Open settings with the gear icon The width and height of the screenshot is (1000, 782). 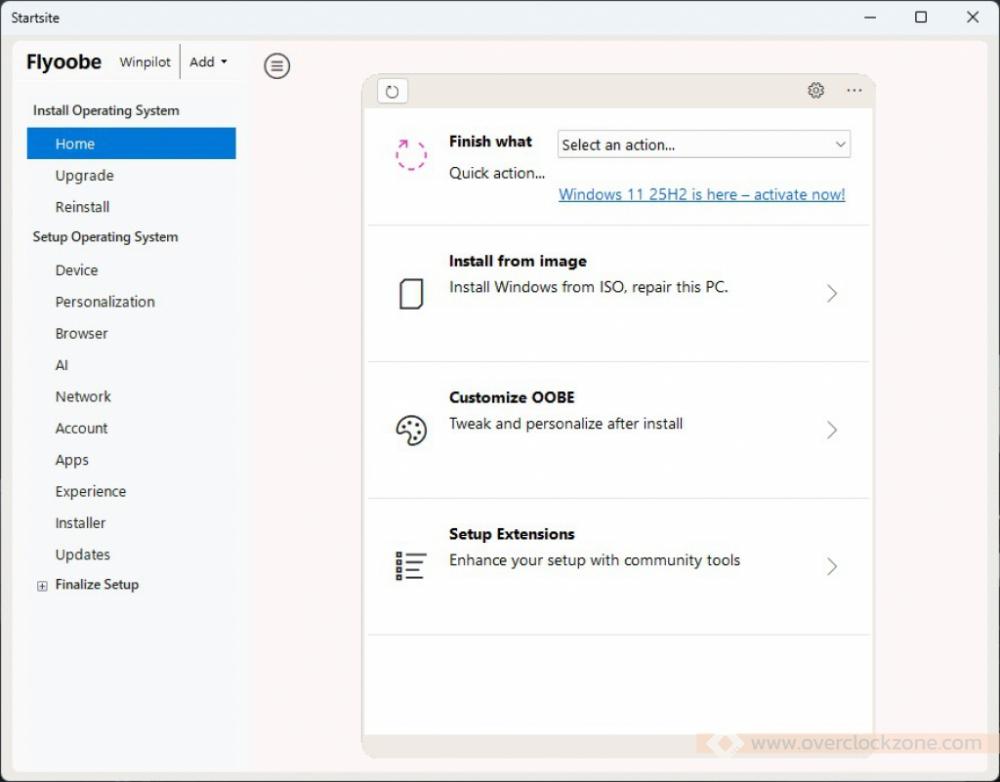(x=816, y=91)
